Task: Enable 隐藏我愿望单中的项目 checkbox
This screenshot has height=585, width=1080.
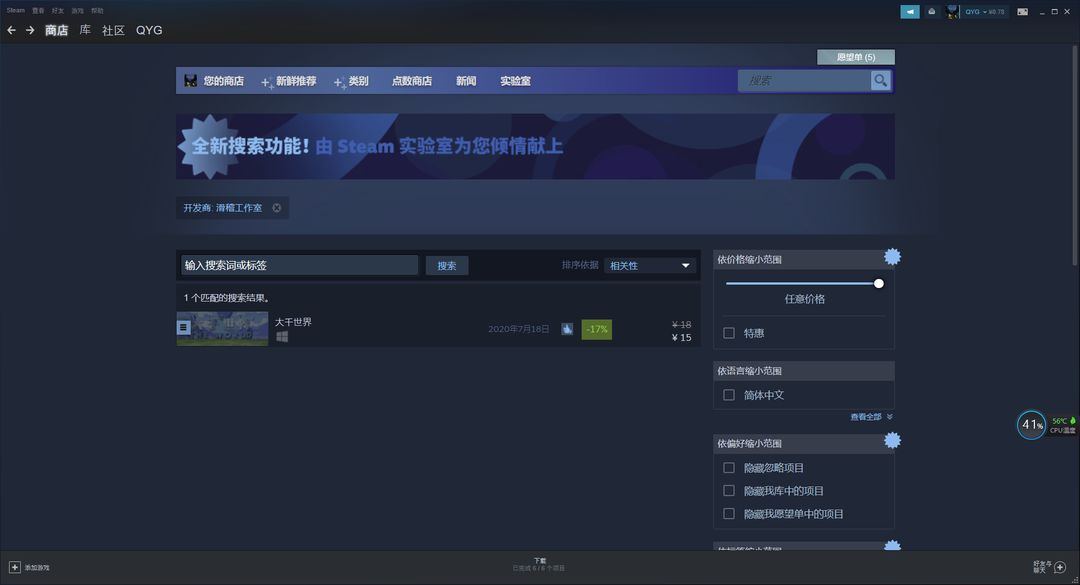Action: [729, 513]
